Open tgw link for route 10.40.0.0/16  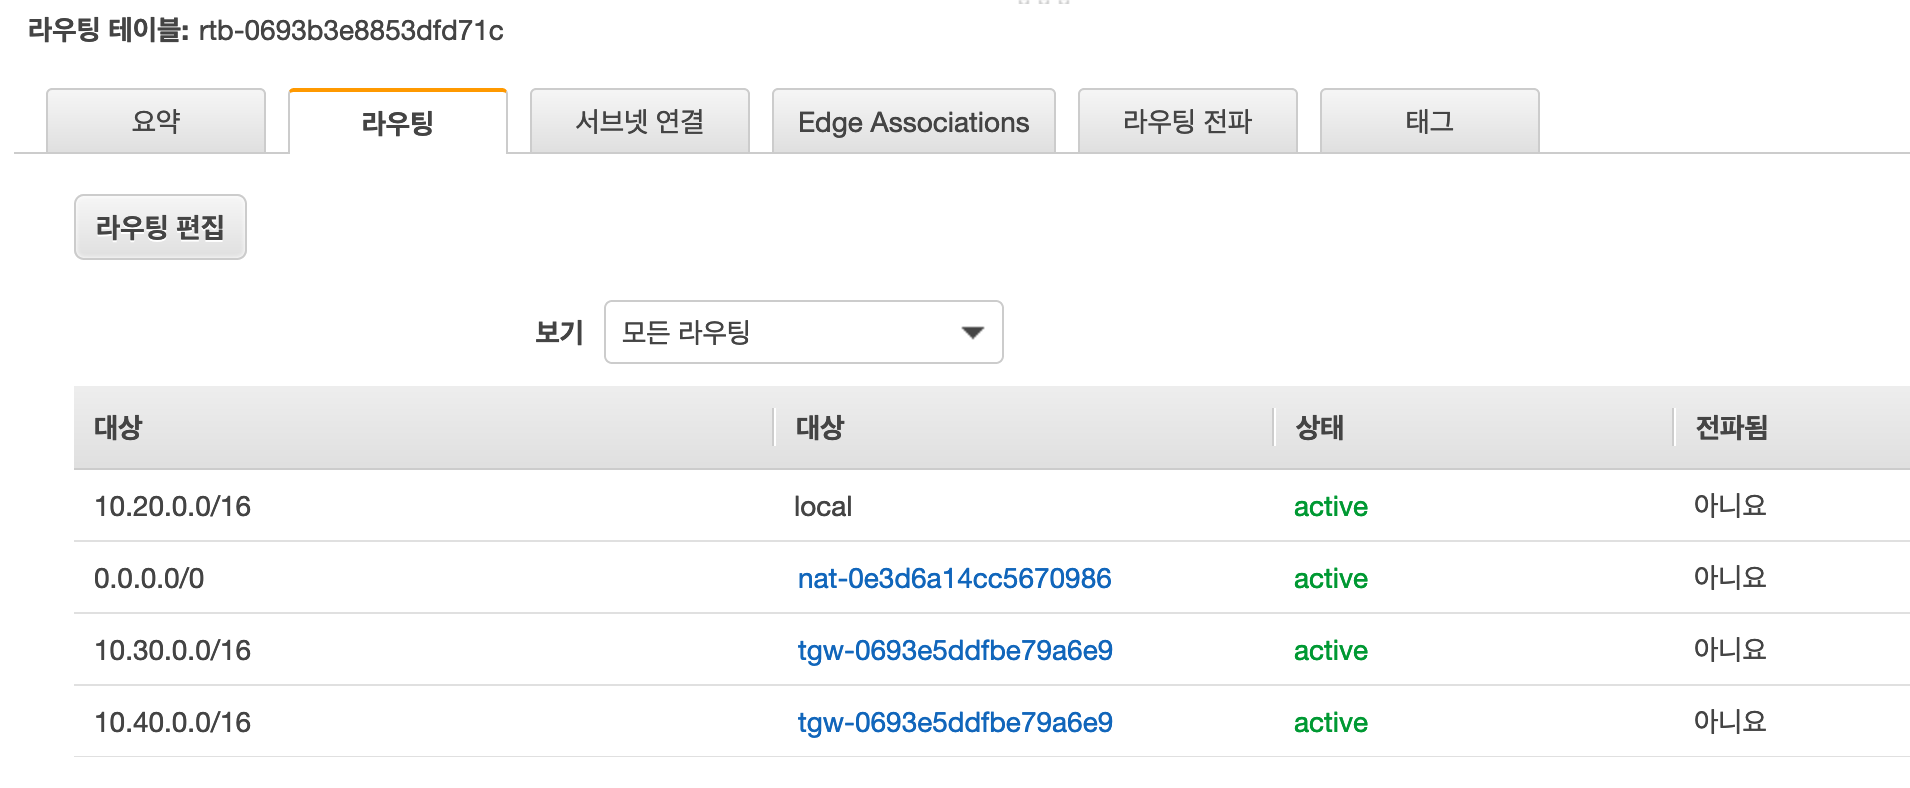pos(955,722)
